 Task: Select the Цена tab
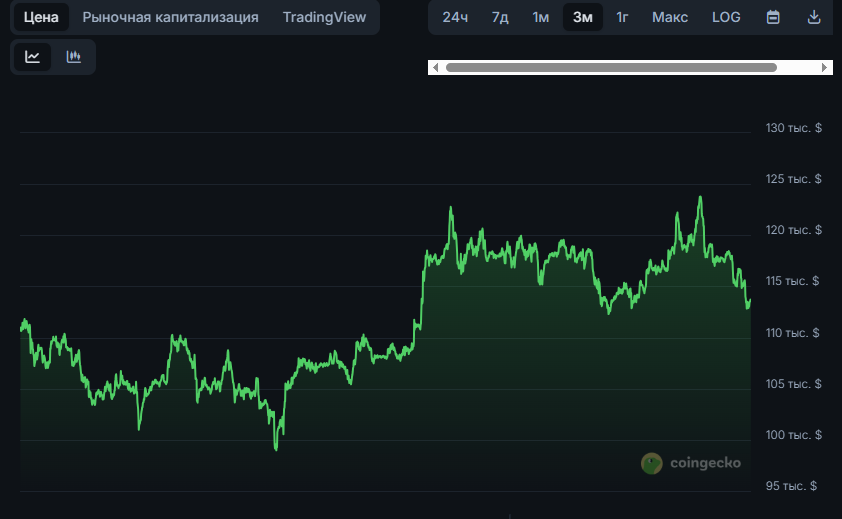tap(41, 17)
